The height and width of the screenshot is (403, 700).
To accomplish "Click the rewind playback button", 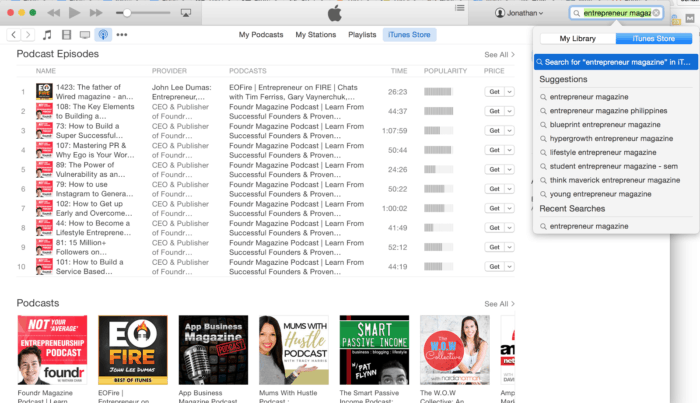I will (x=54, y=12).
